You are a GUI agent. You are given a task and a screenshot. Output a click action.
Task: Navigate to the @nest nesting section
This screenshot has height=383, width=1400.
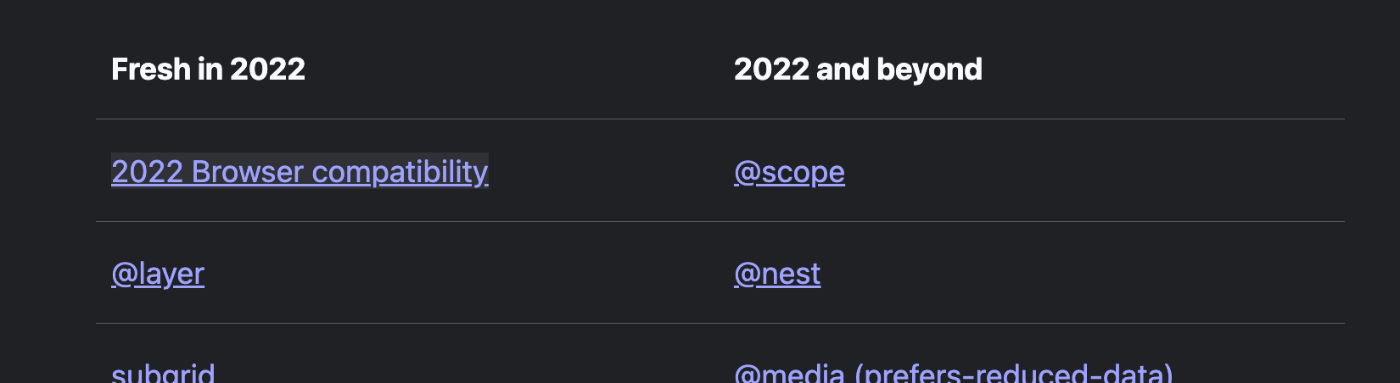777,274
